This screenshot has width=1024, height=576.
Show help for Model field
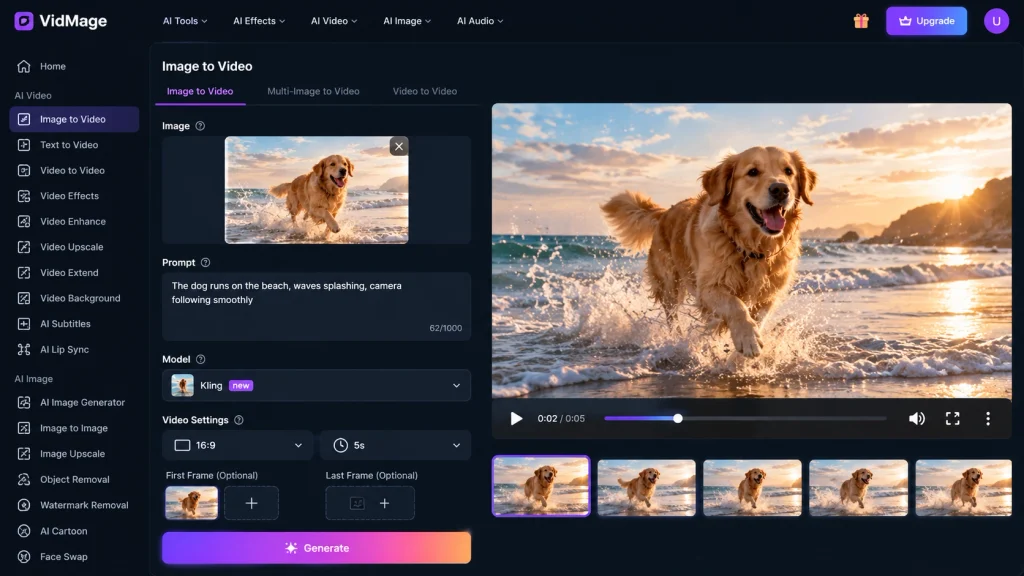pyautogui.click(x=200, y=359)
